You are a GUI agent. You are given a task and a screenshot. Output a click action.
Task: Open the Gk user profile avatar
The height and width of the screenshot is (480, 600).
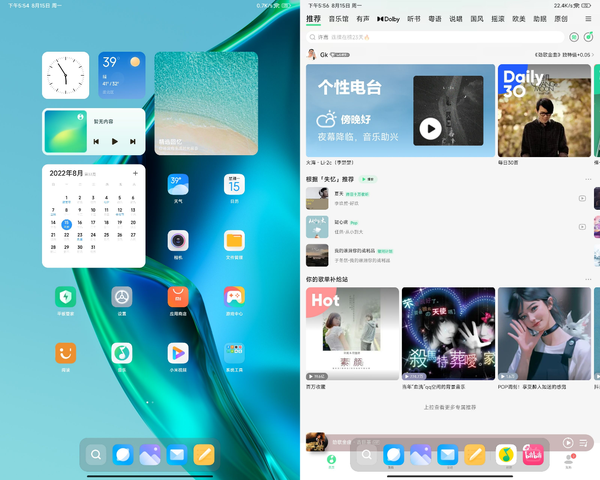[x=312, y=54]
